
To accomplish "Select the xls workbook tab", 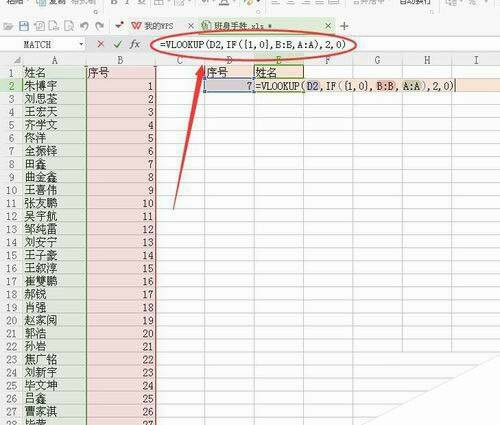I will tap(238, 26).
